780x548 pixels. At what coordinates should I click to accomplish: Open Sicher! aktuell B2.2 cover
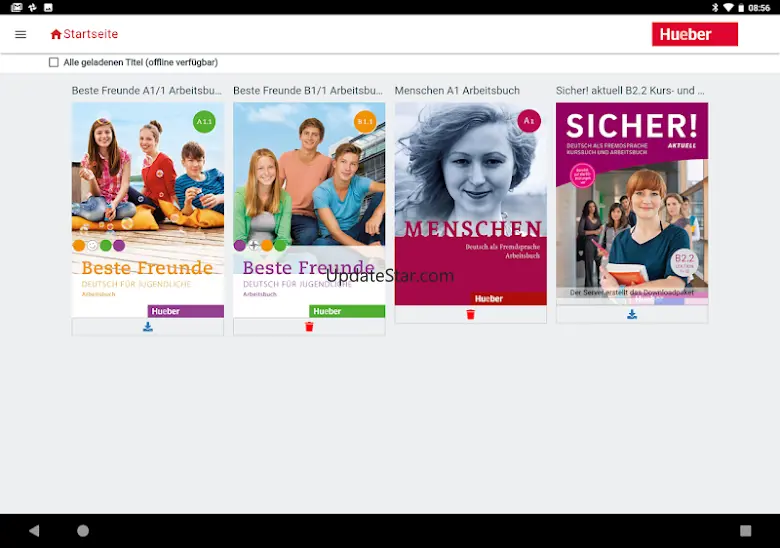click(632, 204)
